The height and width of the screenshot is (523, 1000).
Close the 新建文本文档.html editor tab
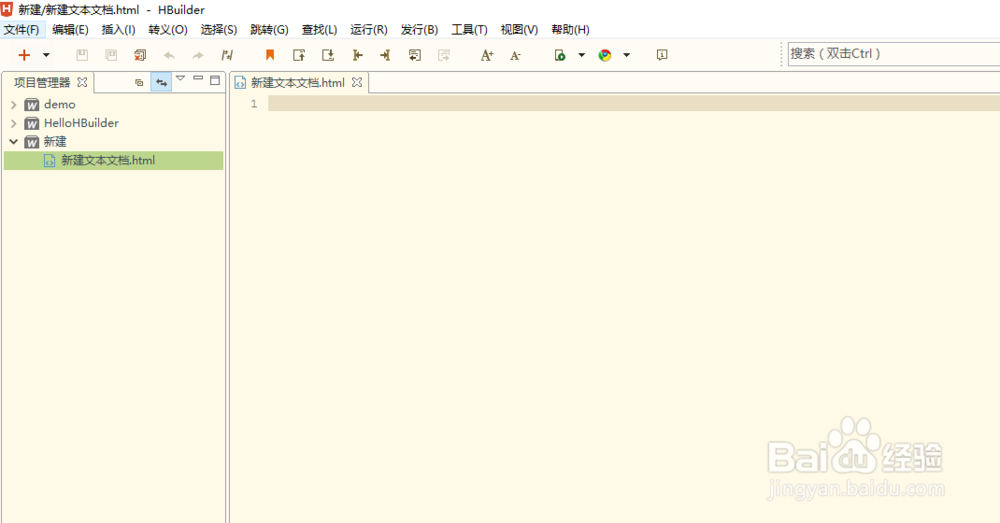coord(357,82)
